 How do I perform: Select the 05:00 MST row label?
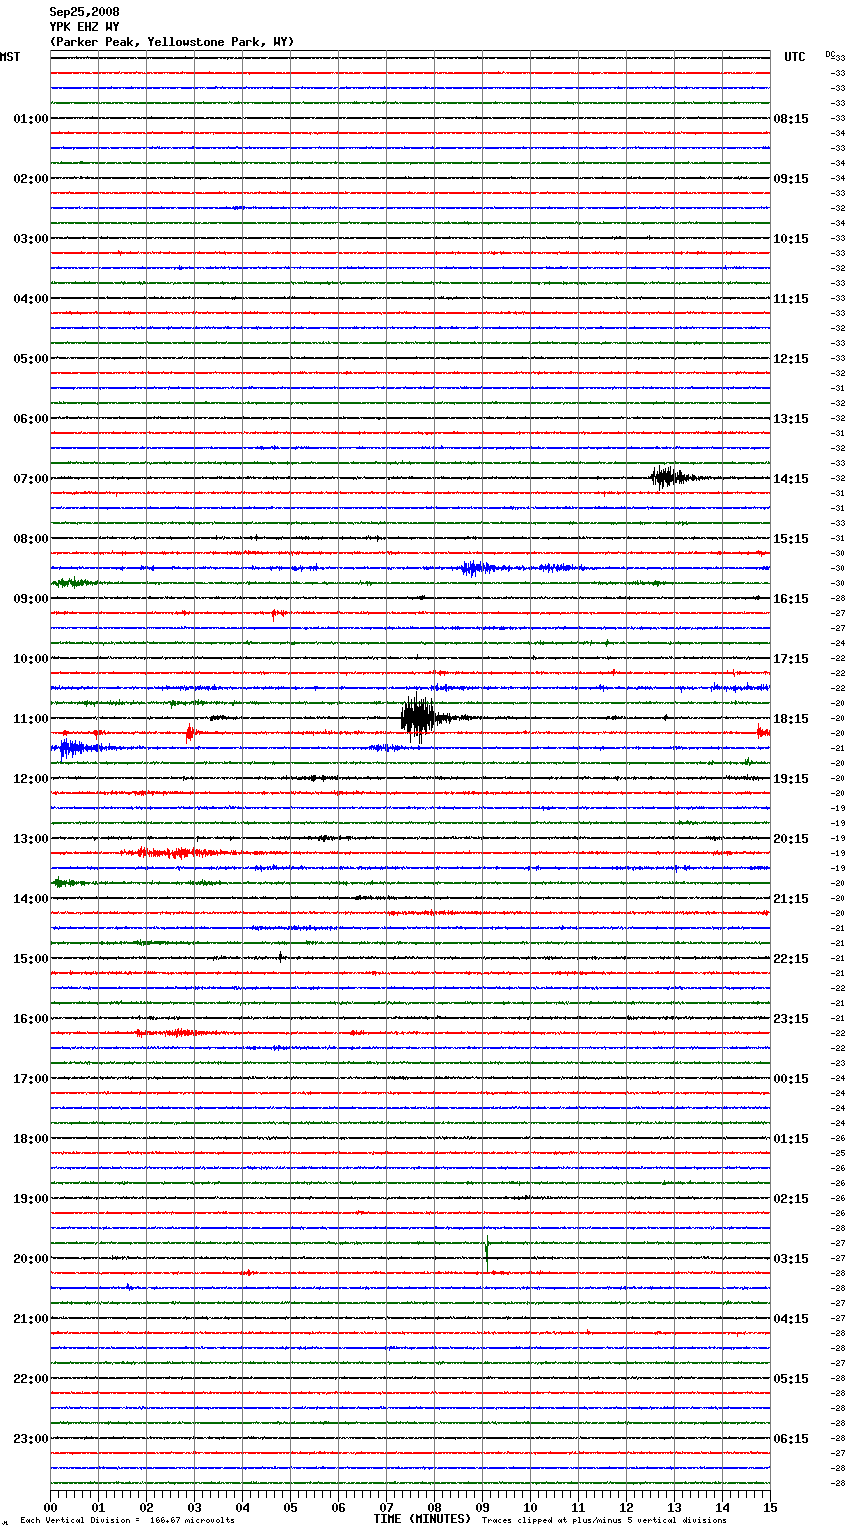[30, 359]
